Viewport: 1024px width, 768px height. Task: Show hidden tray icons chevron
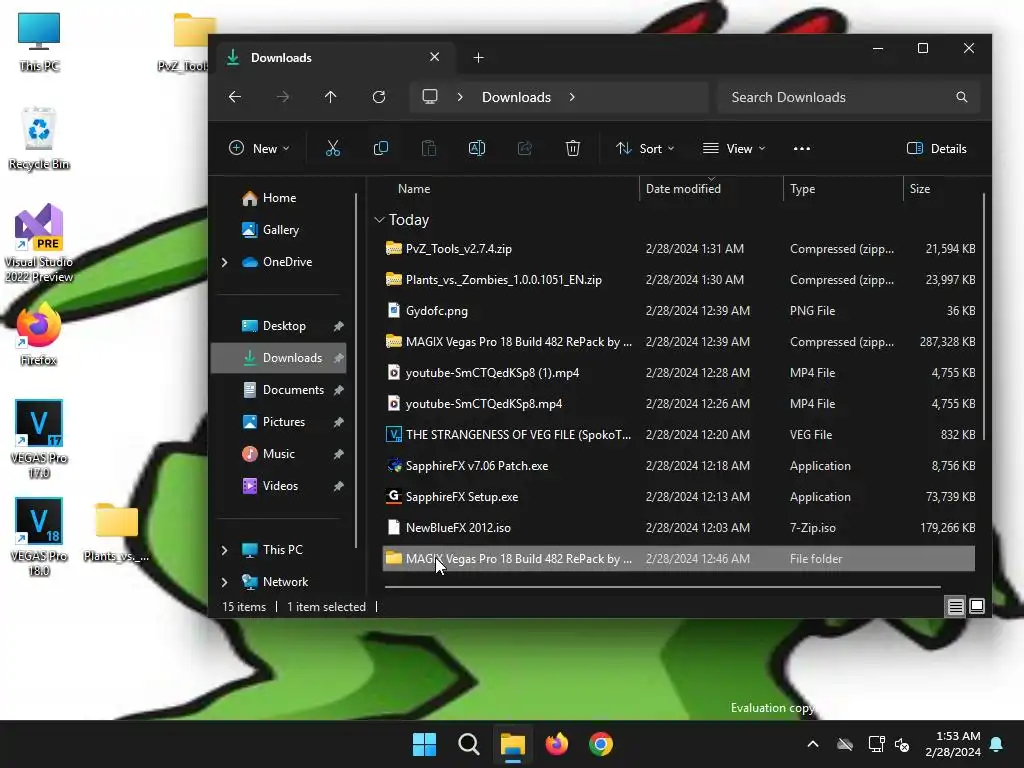813,744
